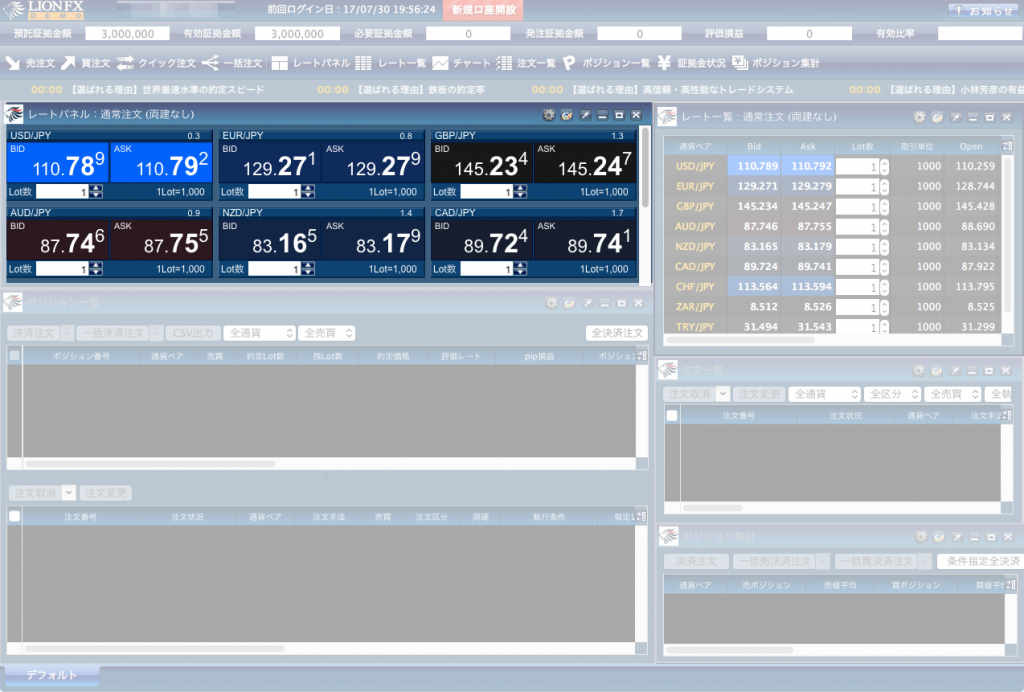The width and height of the screenshot is (1024, 692).
Task: Open ポジション集計 from the toolbar
Action: click(776, 63)
